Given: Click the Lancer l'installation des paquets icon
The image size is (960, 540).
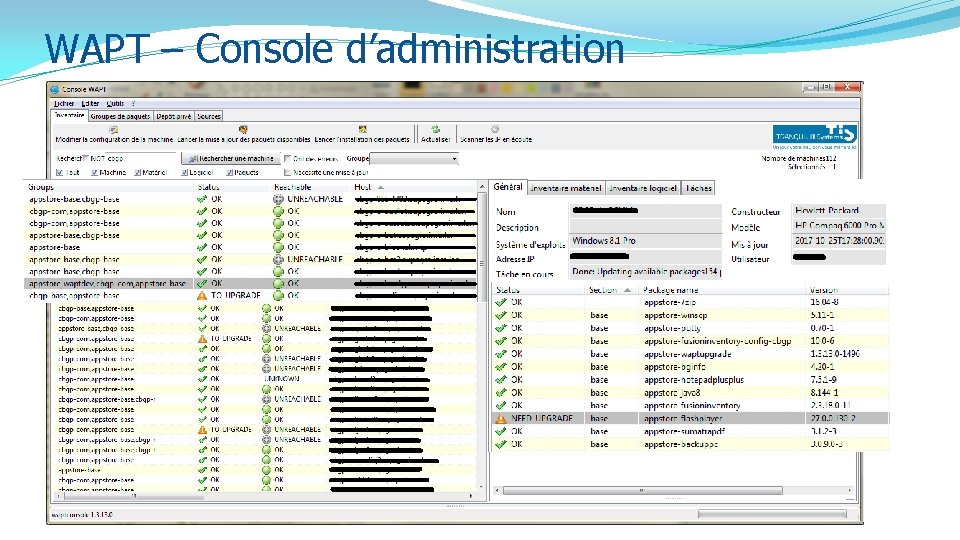Looking at the screenshot, I should (x=362, y=130).
